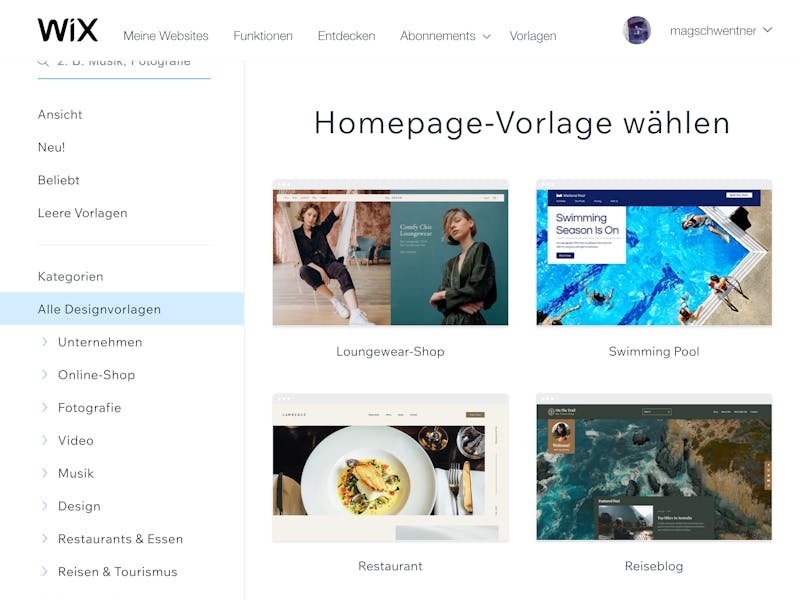
Task: Expand the Design category chevron
Action: click(44, 506)
